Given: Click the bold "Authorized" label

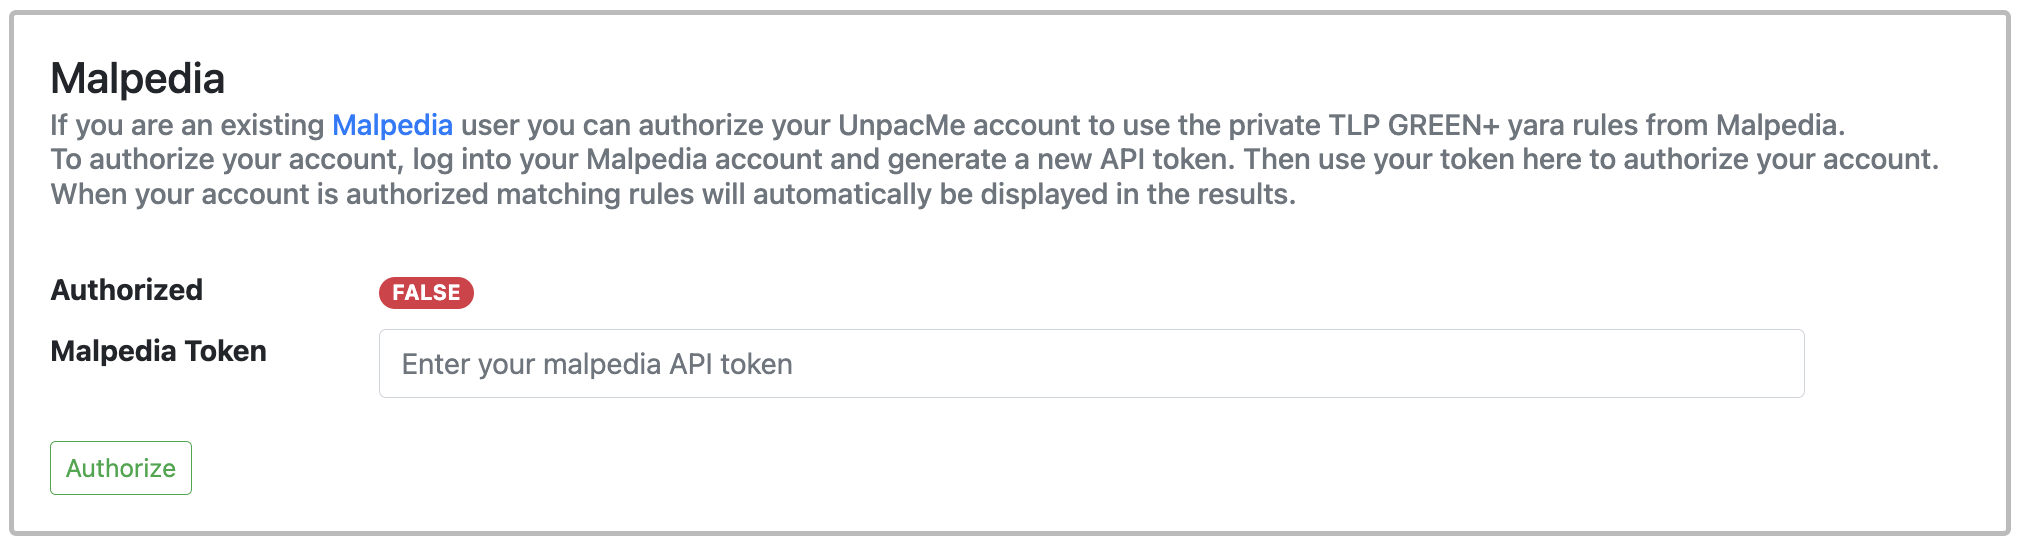Looking at the screenshot, I should 127,290.
